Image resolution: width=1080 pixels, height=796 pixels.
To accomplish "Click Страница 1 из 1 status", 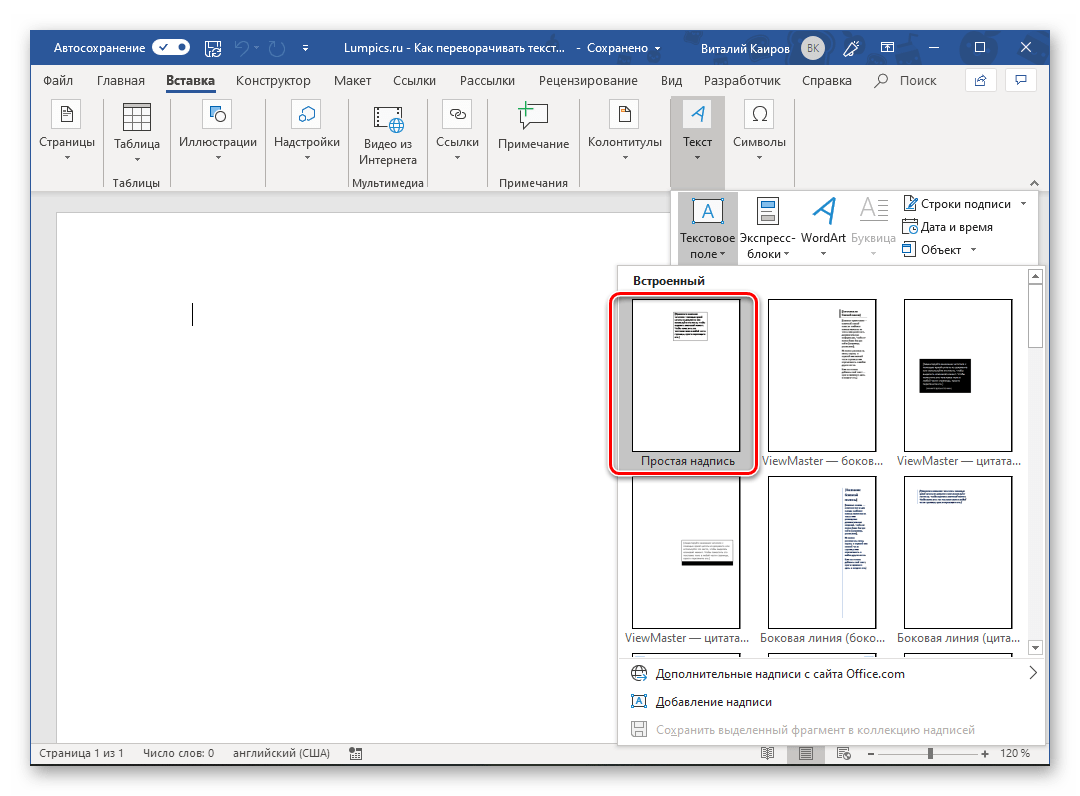I will click(81, 753).
